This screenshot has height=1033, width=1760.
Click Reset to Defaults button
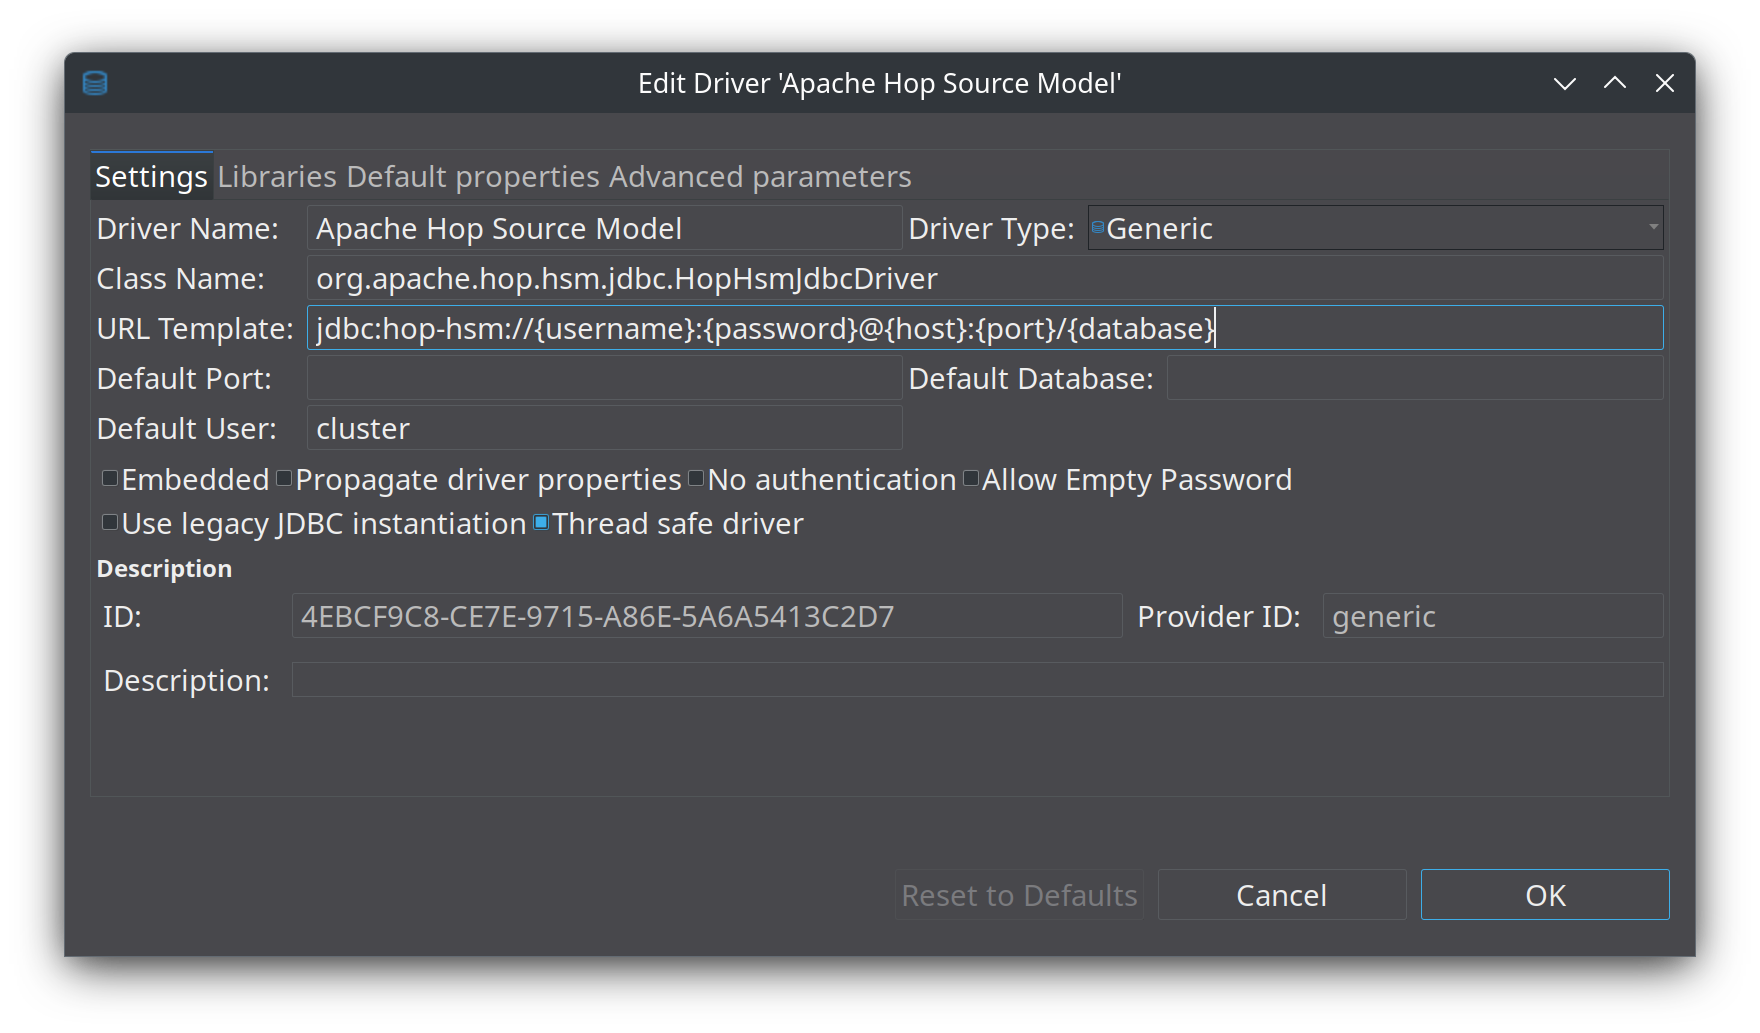pos(1019,895)
